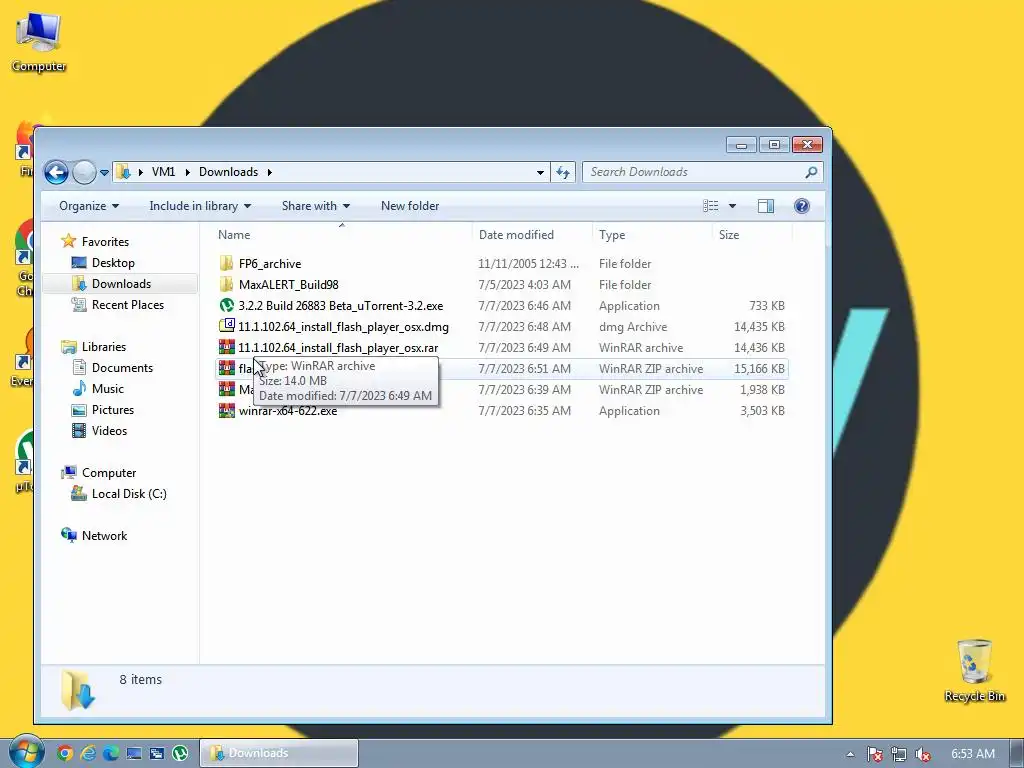Select the Computer desktop icon
This screenshot has width=1024, height=768.
(39, 42)
